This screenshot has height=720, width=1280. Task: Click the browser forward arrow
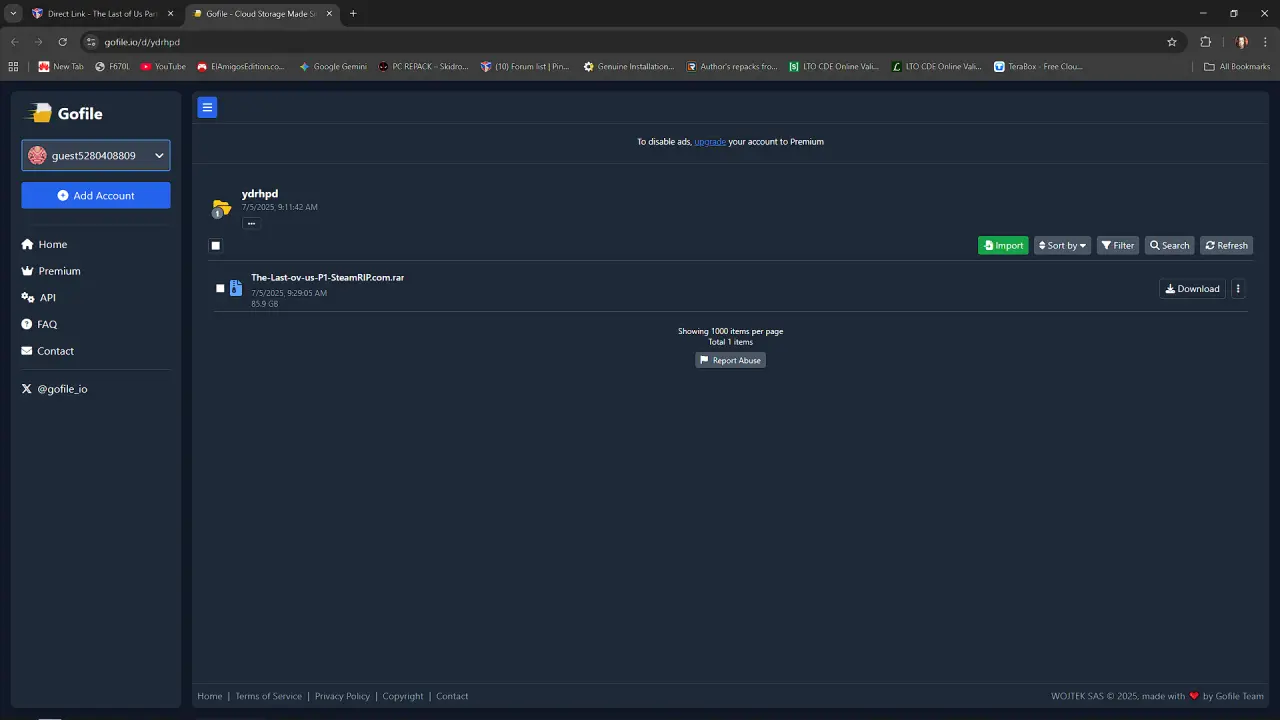(x=38, y=42)
